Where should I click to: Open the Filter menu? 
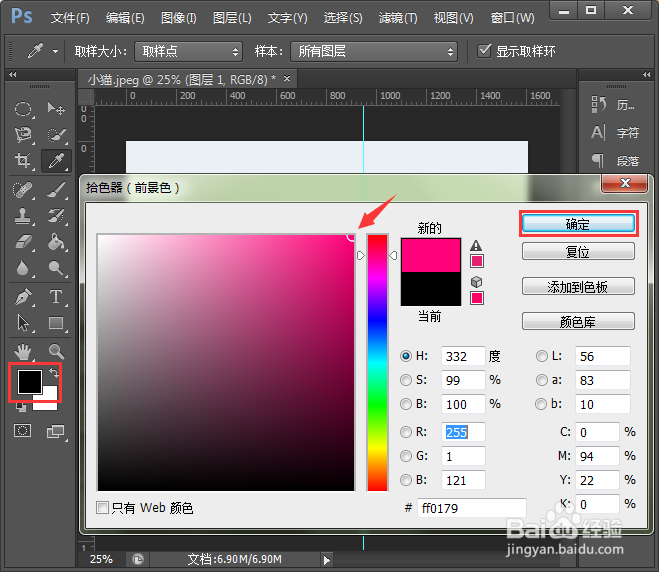click(x=398, y=18)
